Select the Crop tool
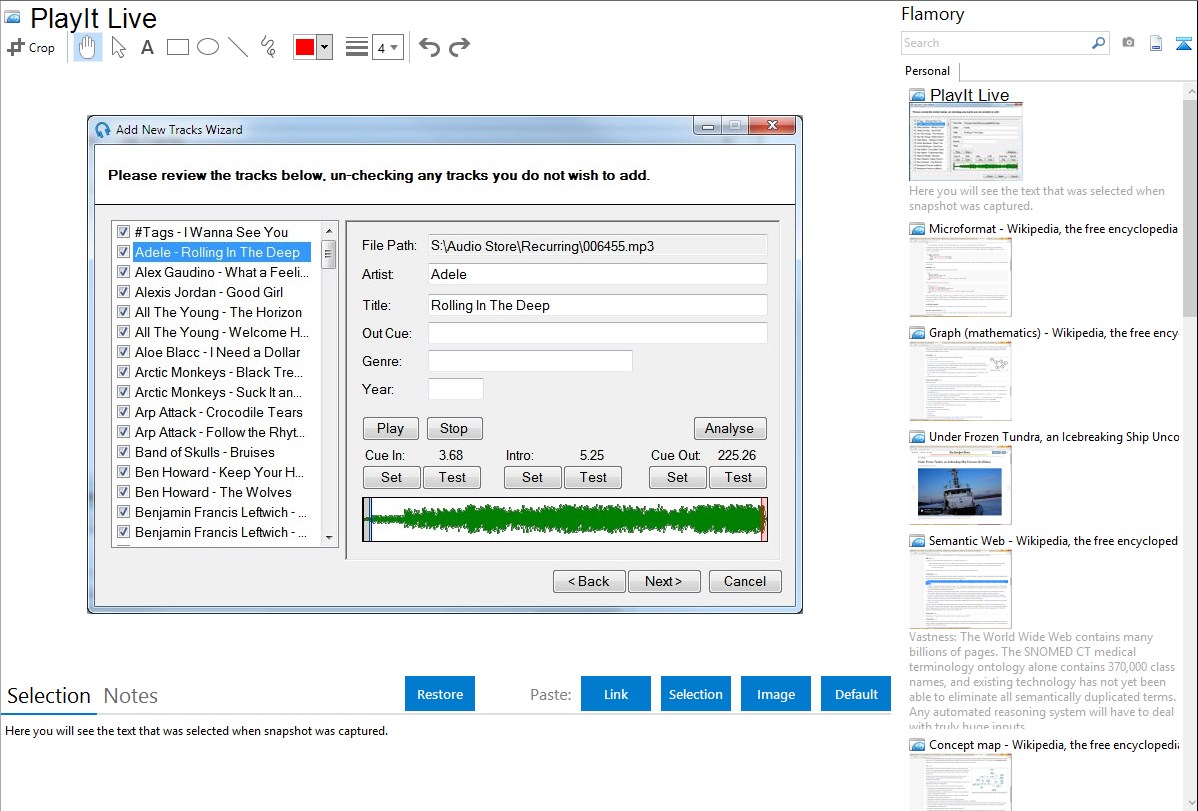This screenshot has width=1198, height=811. click(x=31, y=47)
